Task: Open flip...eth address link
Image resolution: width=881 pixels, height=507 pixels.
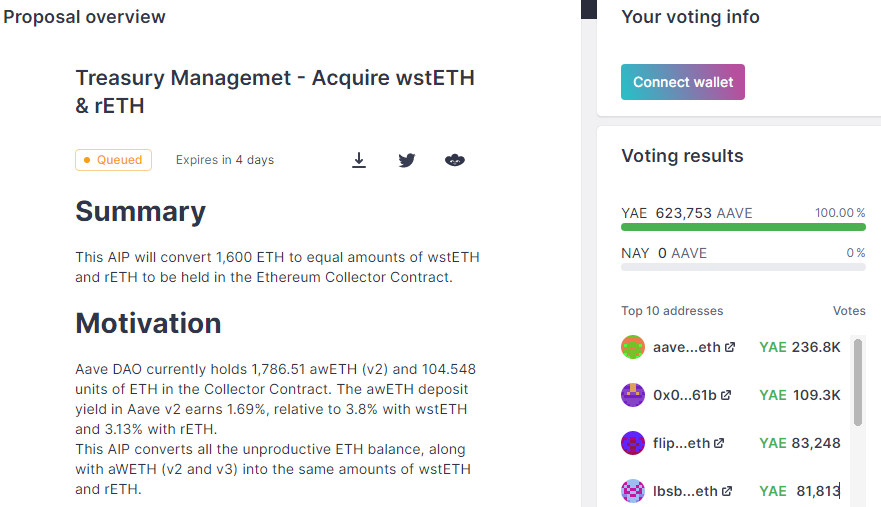Action: click(x=682, y=443)
